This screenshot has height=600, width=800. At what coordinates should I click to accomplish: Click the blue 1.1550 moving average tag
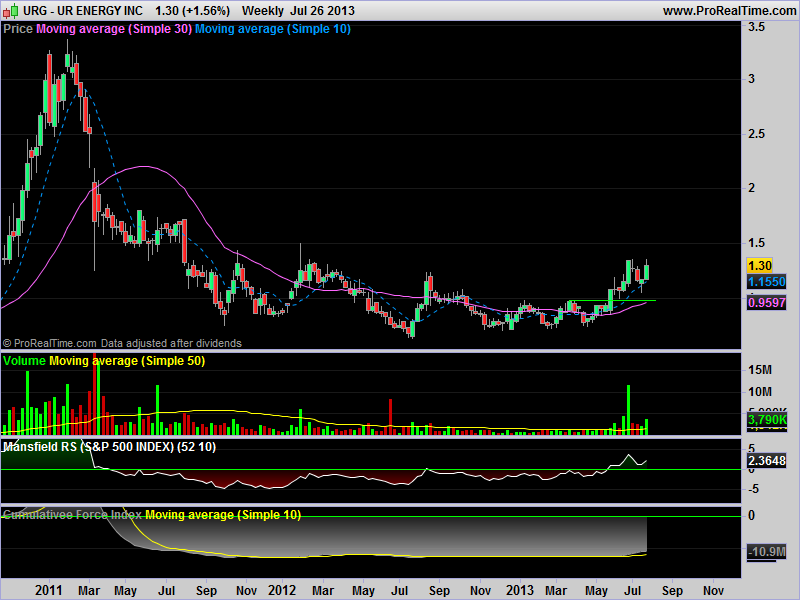(766, 283)
